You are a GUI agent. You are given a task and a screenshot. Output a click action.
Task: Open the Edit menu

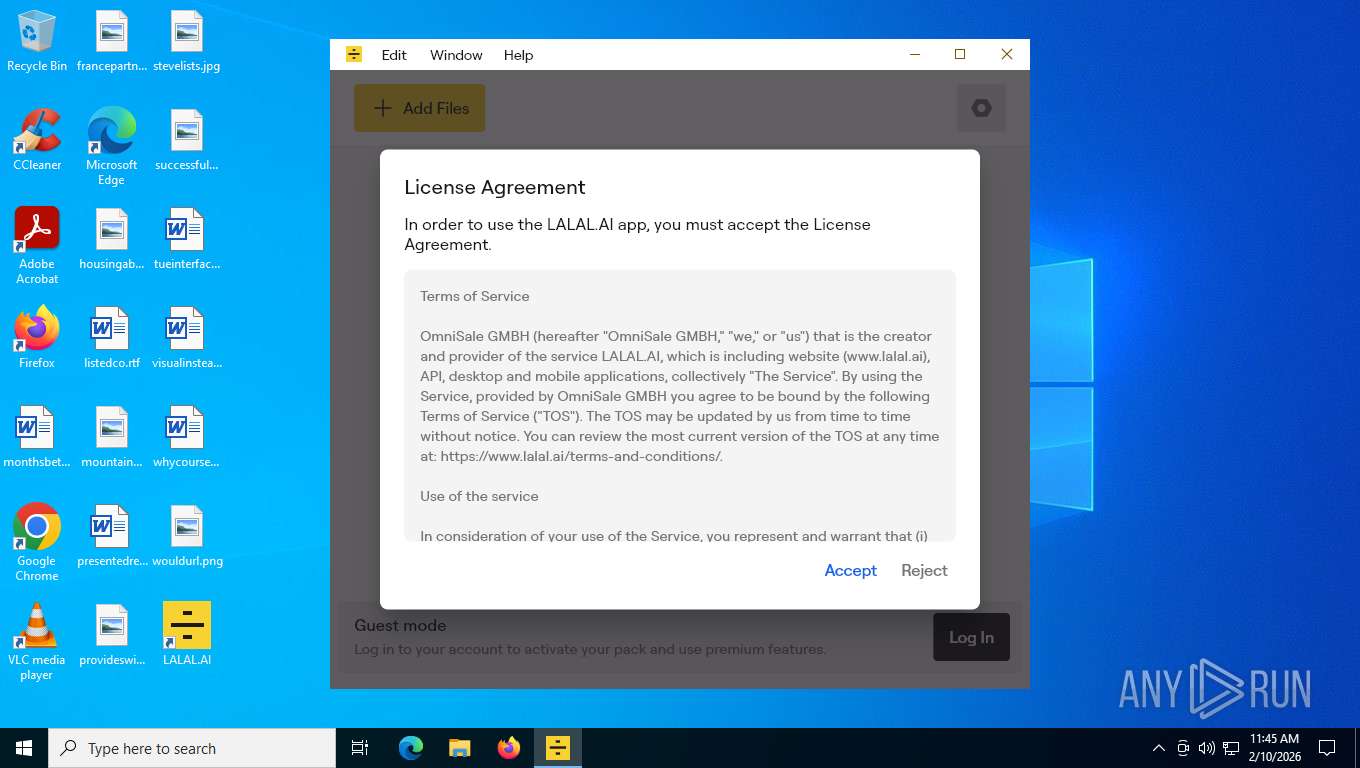[x=394, y=55]
